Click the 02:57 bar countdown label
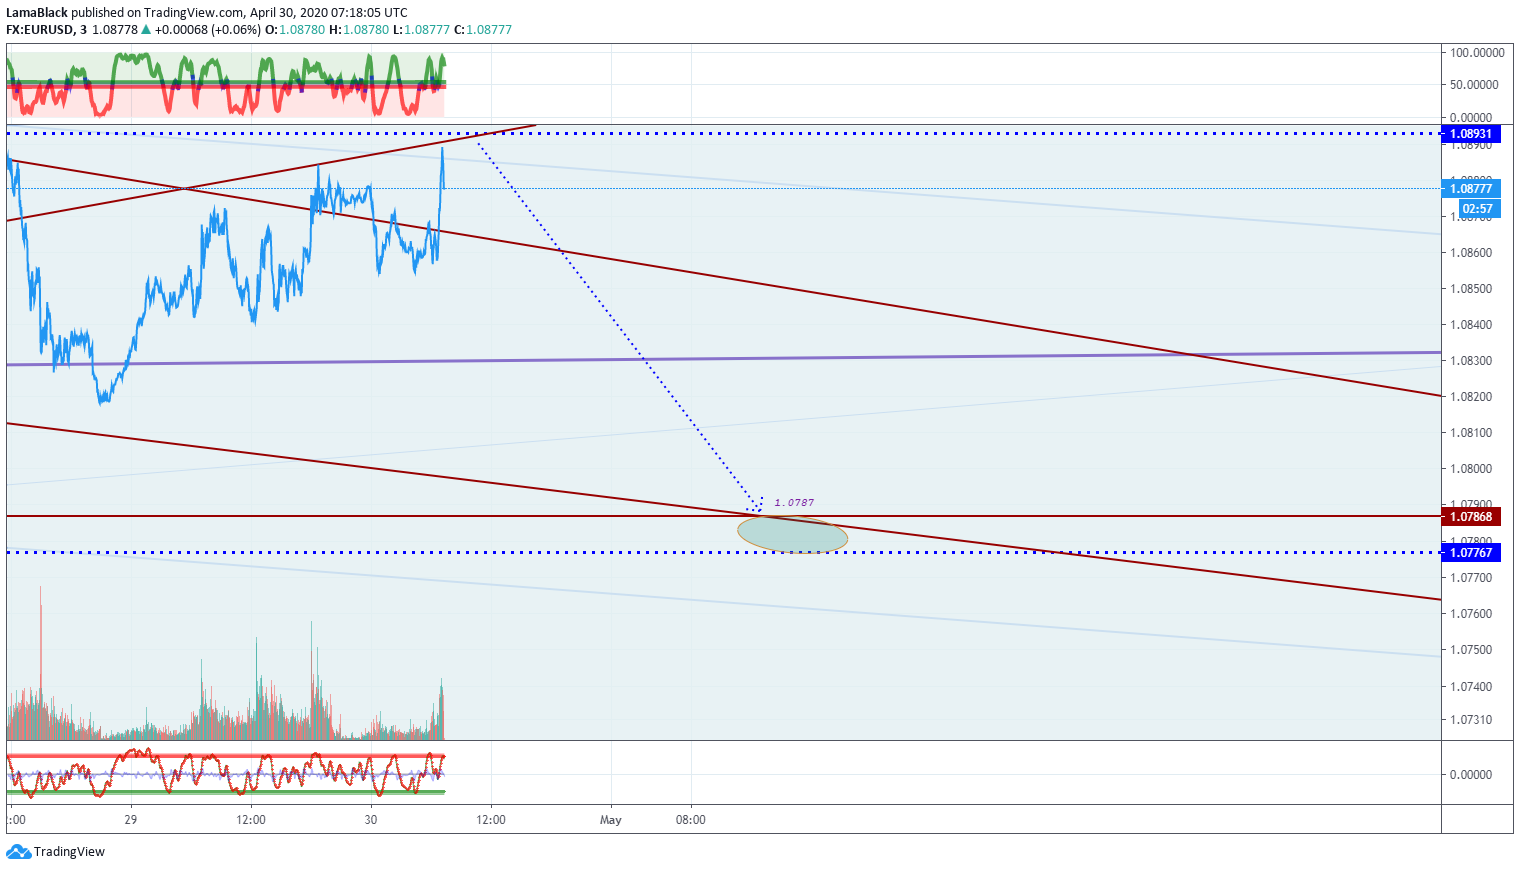Screen dimensions: 1520x870 (1477, 209)
